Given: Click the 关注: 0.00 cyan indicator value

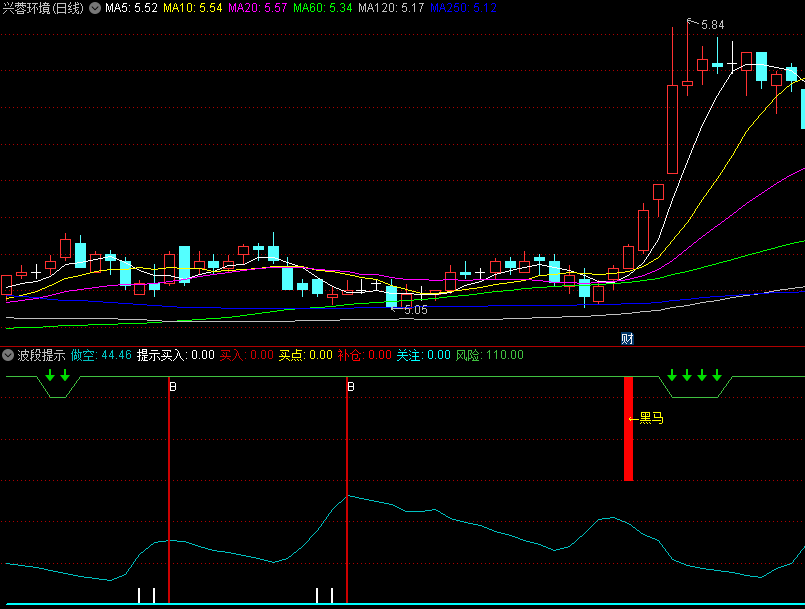Looking at the screenshot, I should (424, 355).
